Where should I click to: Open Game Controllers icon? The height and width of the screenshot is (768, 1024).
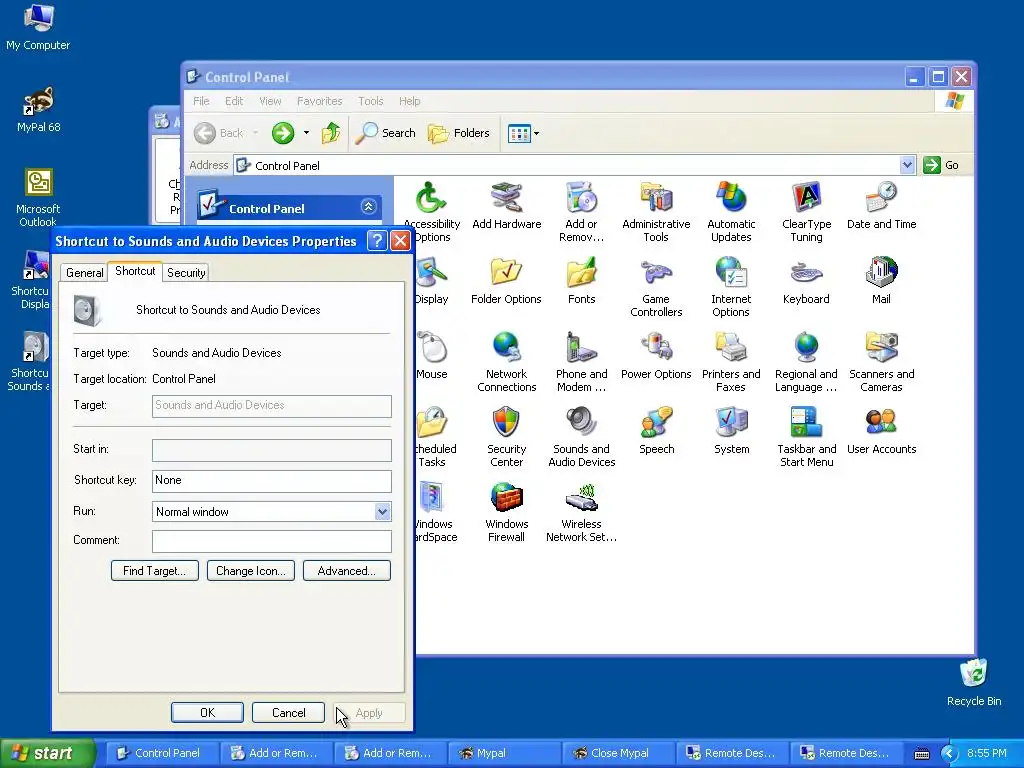(x=656, y=287)
